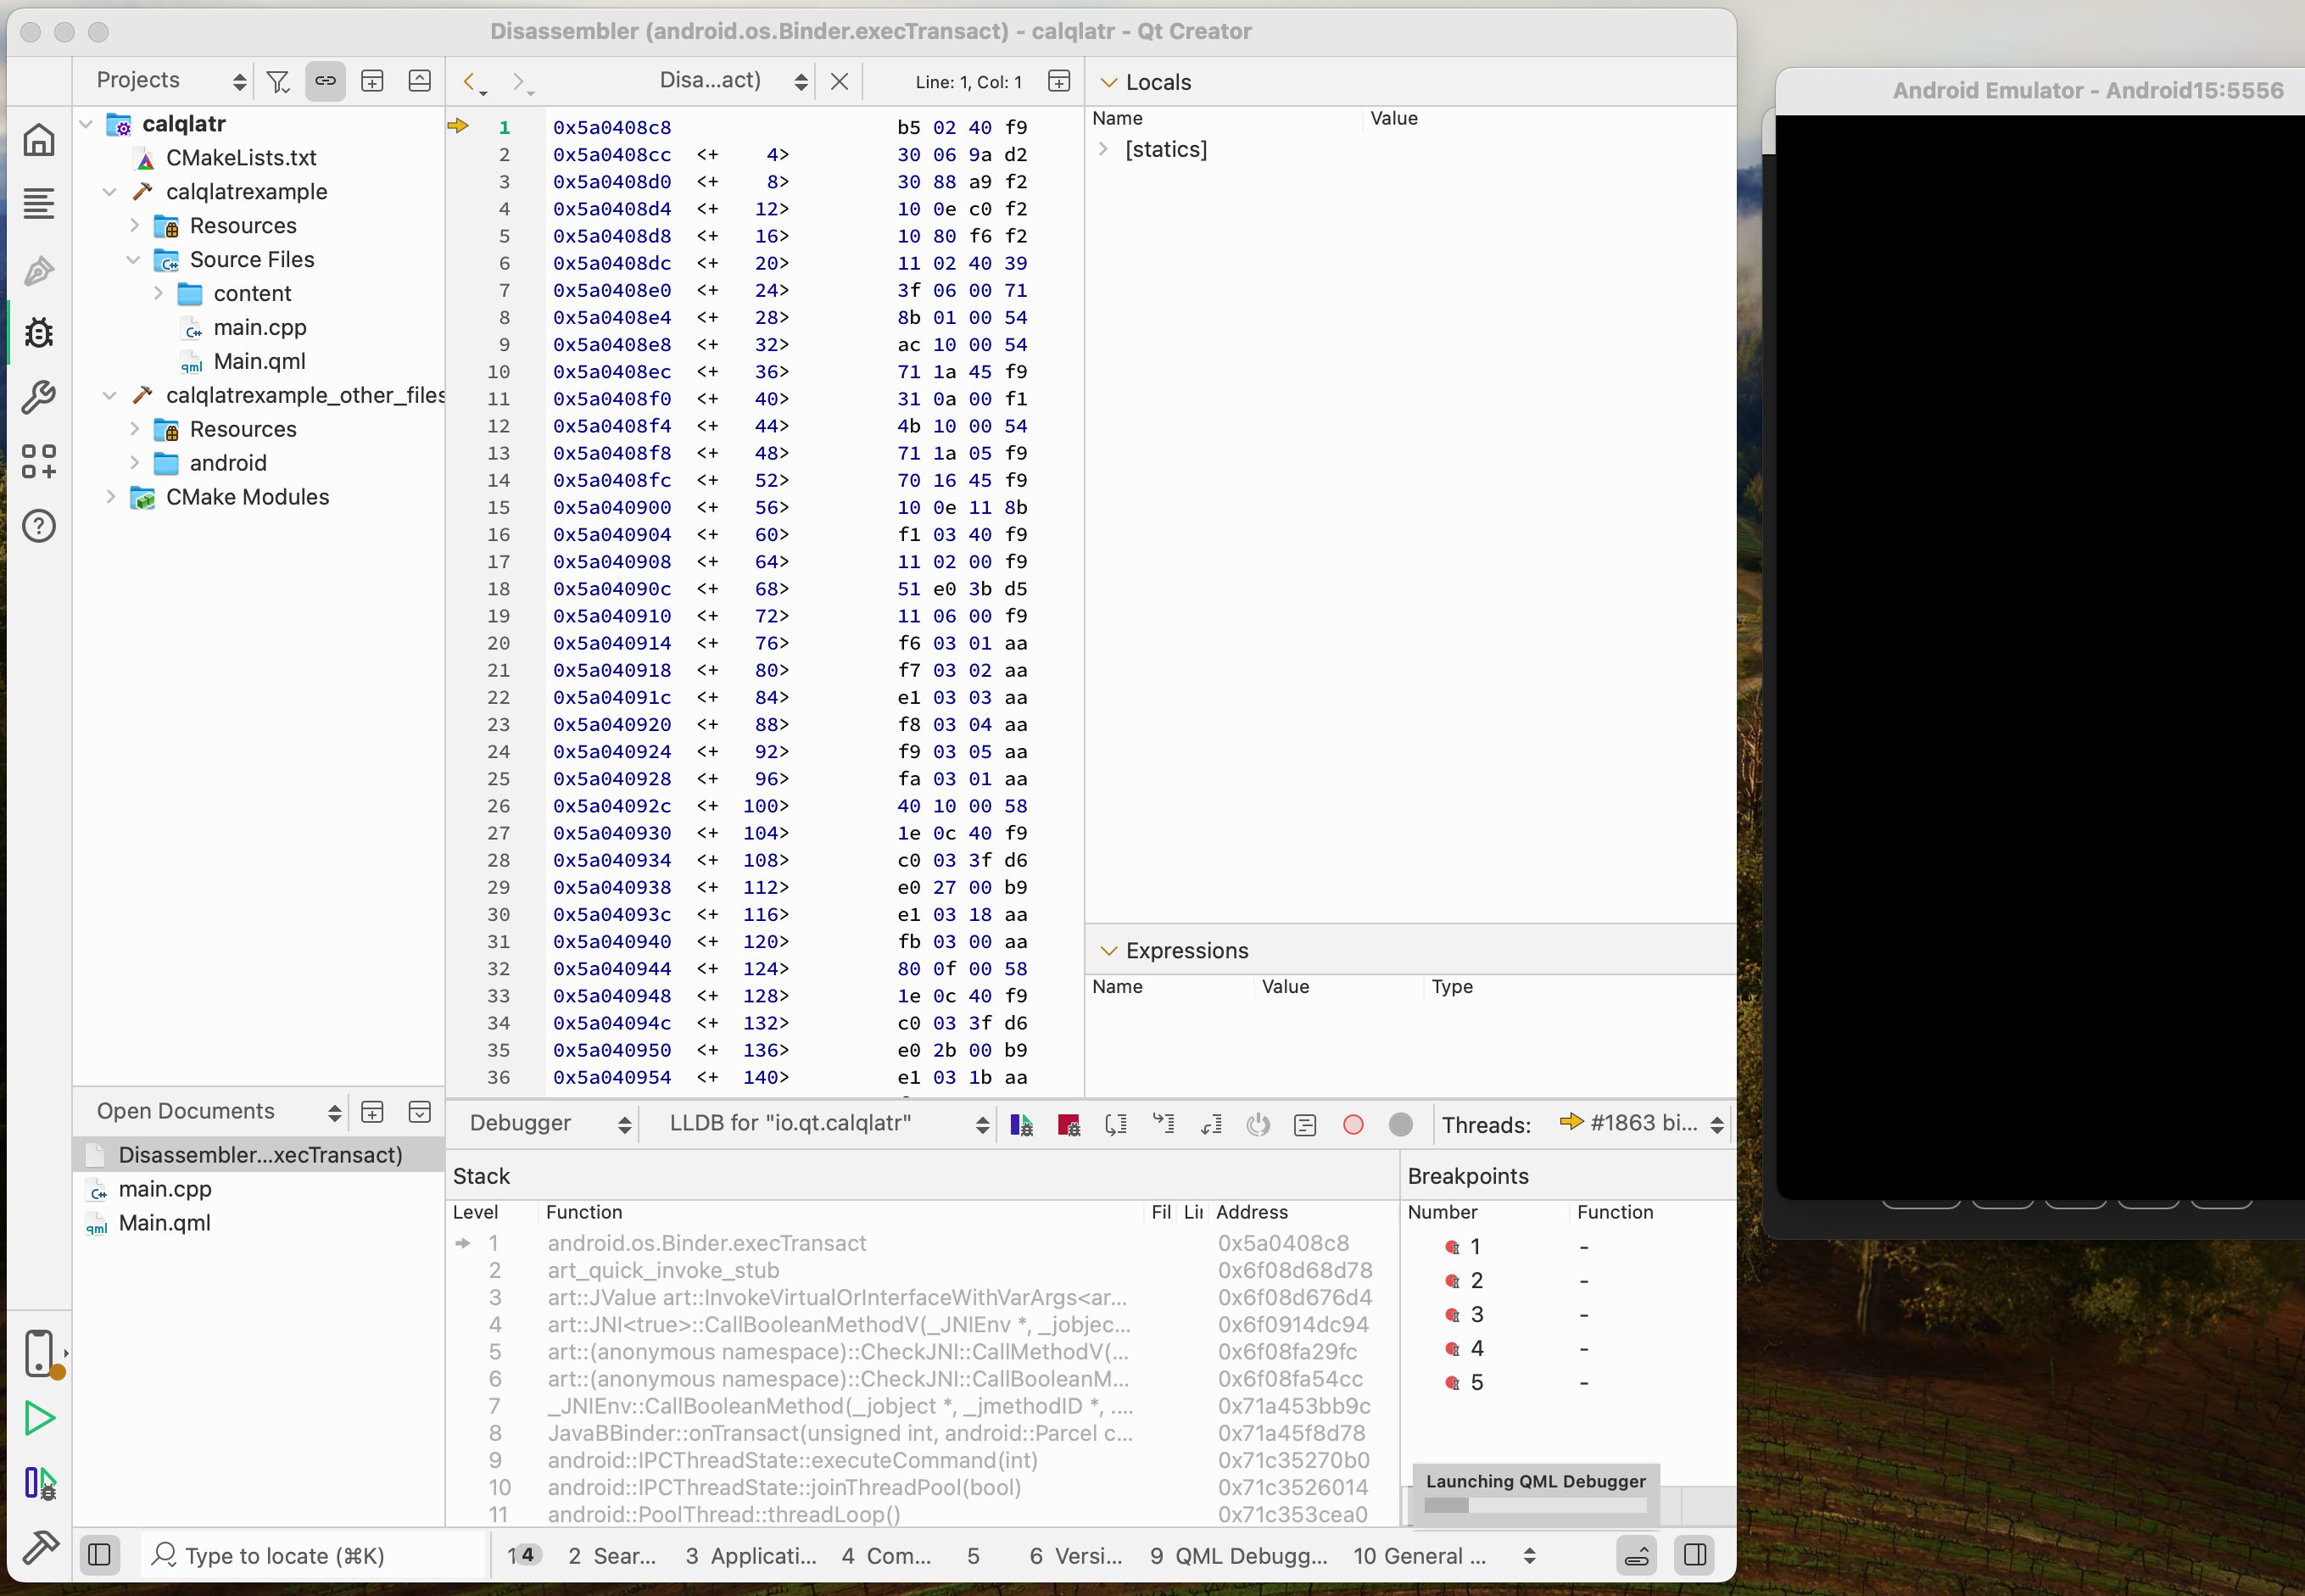Open the kit/device selector phone icon

40,1353
